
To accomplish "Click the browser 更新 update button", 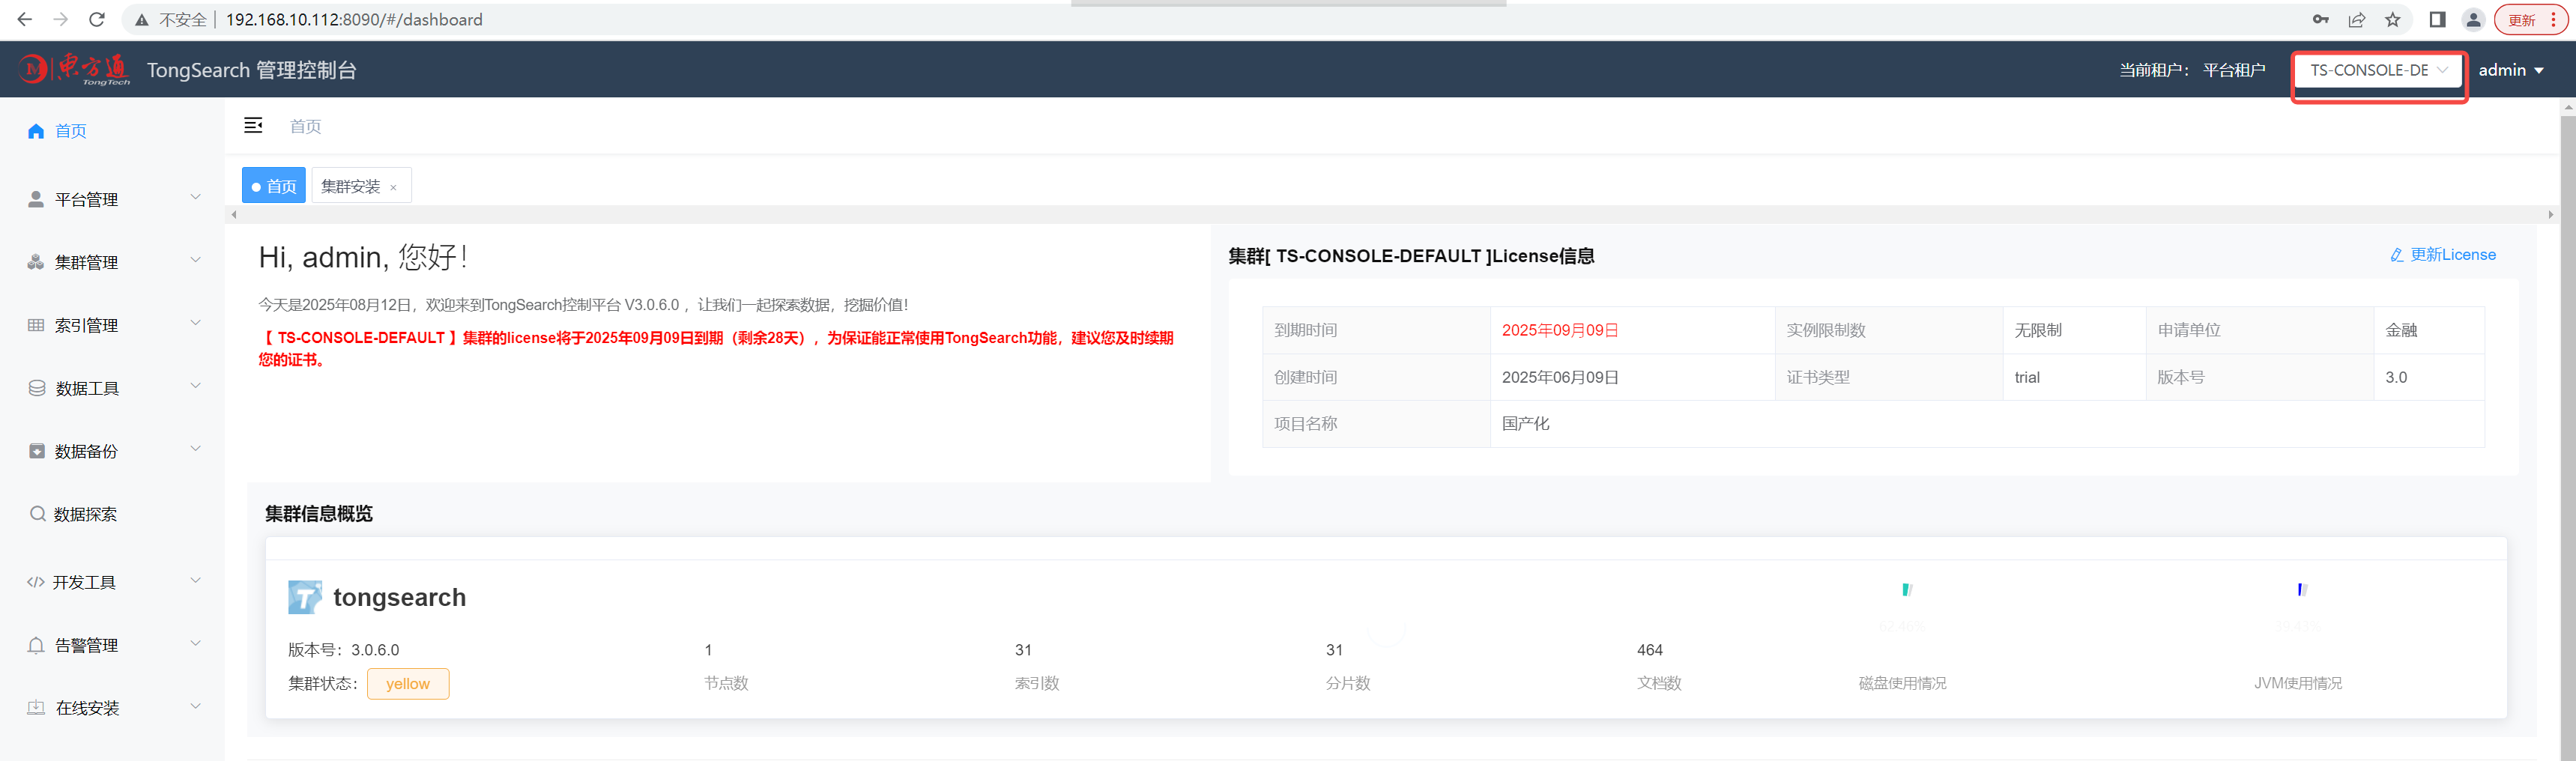I will tap(2530, 19).
